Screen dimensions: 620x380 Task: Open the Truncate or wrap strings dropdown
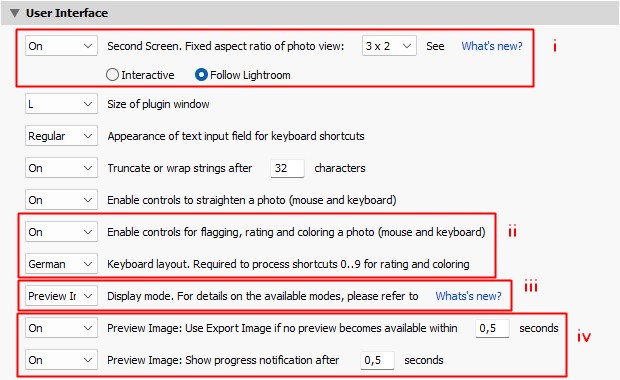(61, 168)
